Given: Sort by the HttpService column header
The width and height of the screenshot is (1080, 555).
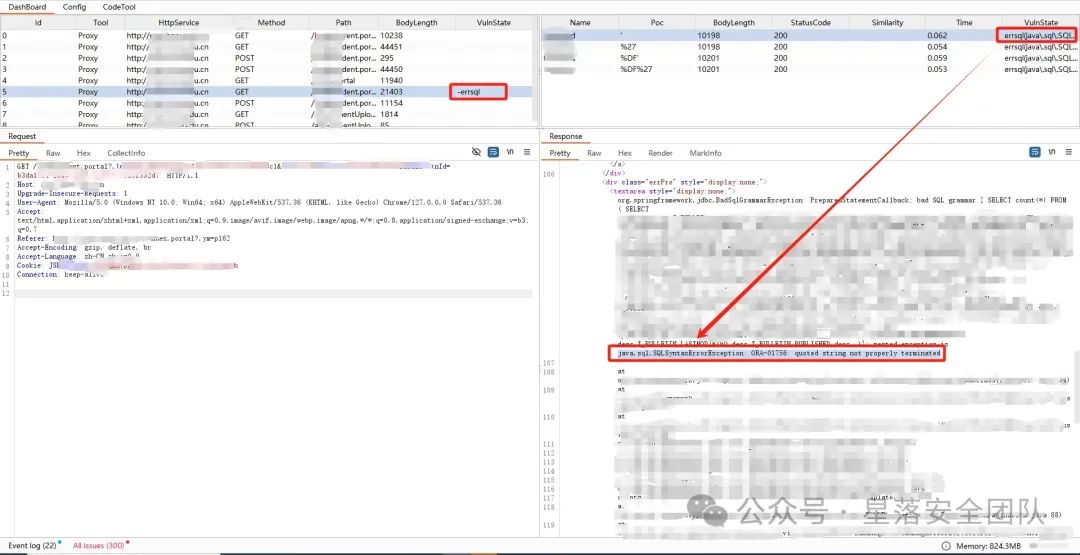Looking at the screenshot, I should pos(178,23).
